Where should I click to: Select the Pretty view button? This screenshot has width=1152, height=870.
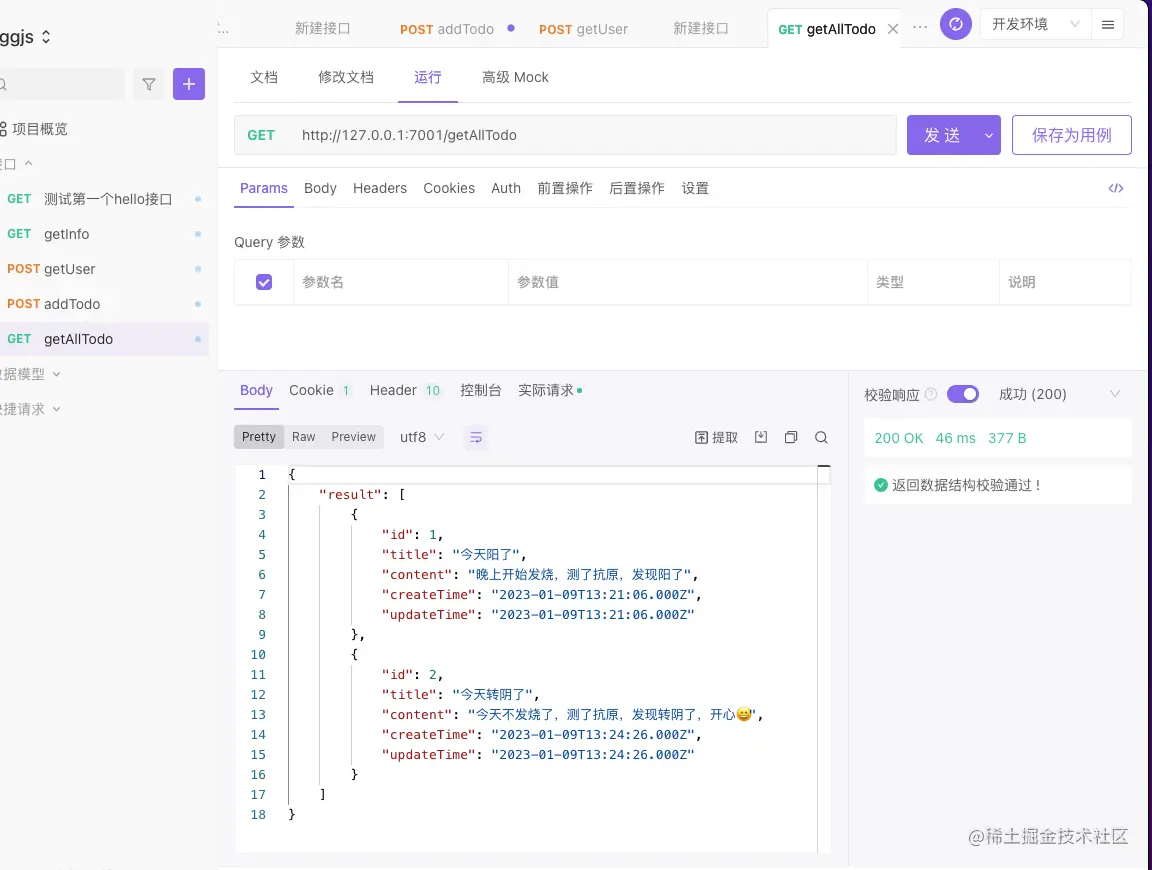point(259,437)
